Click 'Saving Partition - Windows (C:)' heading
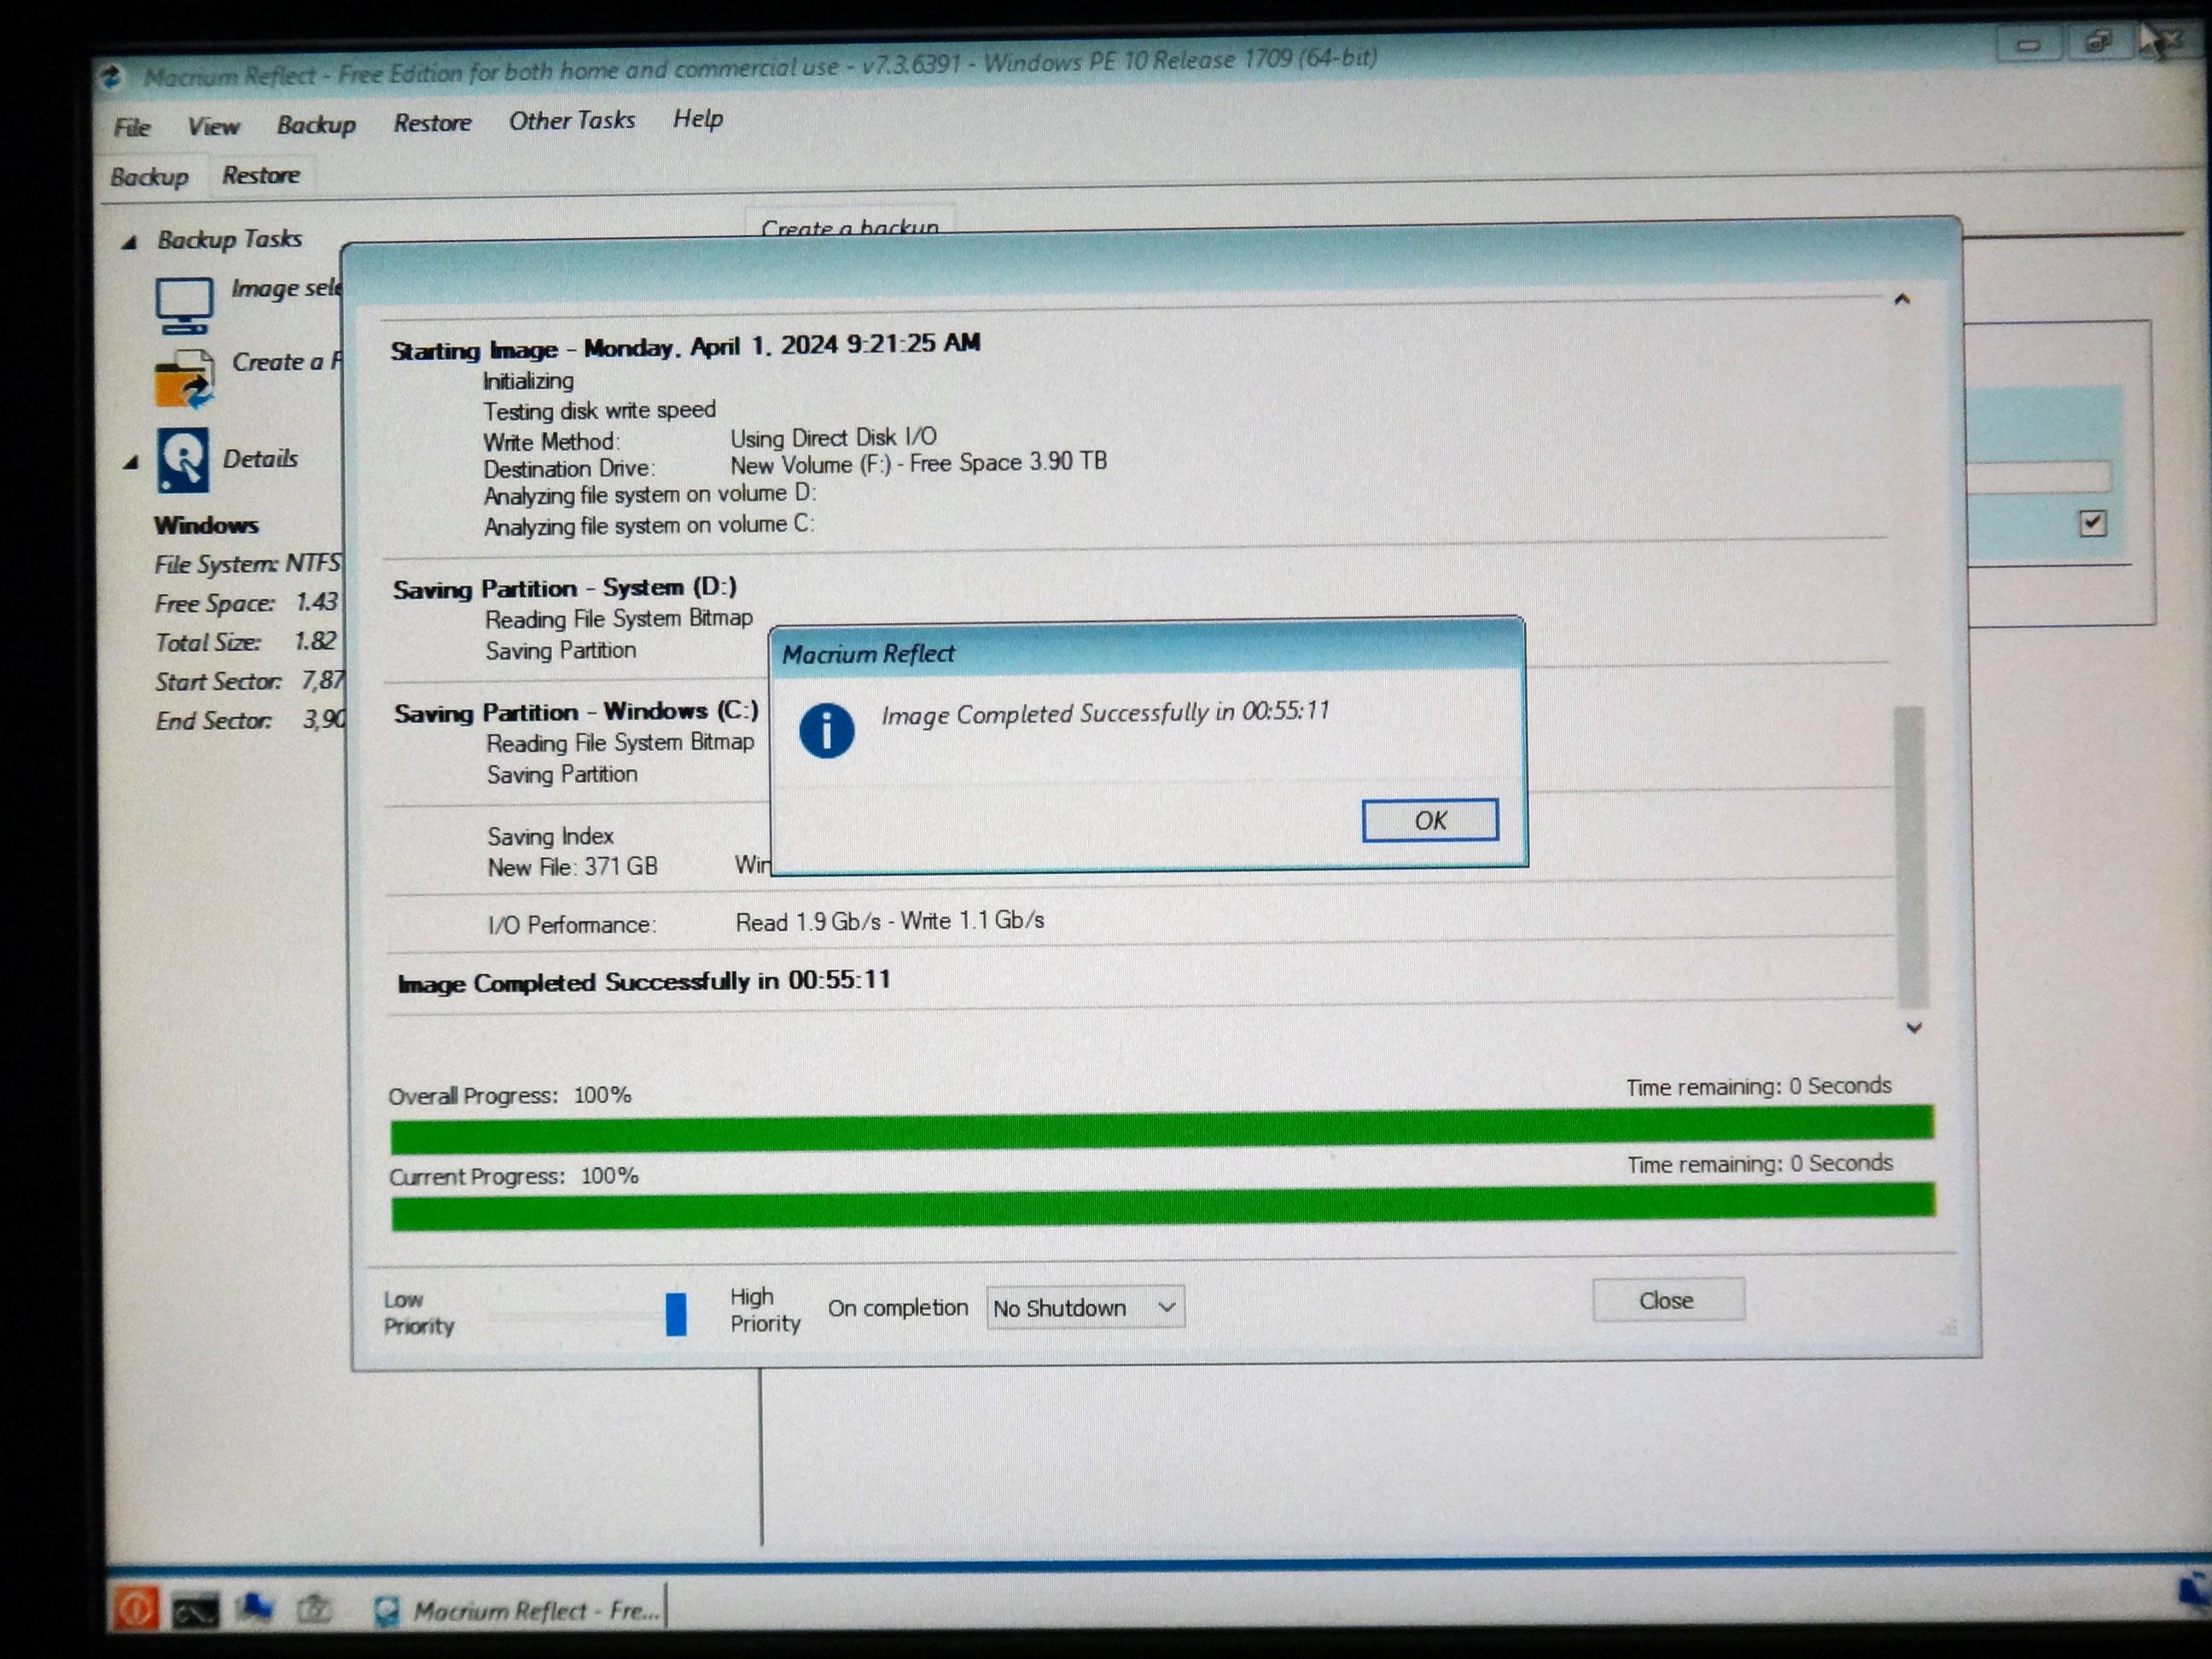The width and height of the screenshot is (2212, 1659). 576,712
